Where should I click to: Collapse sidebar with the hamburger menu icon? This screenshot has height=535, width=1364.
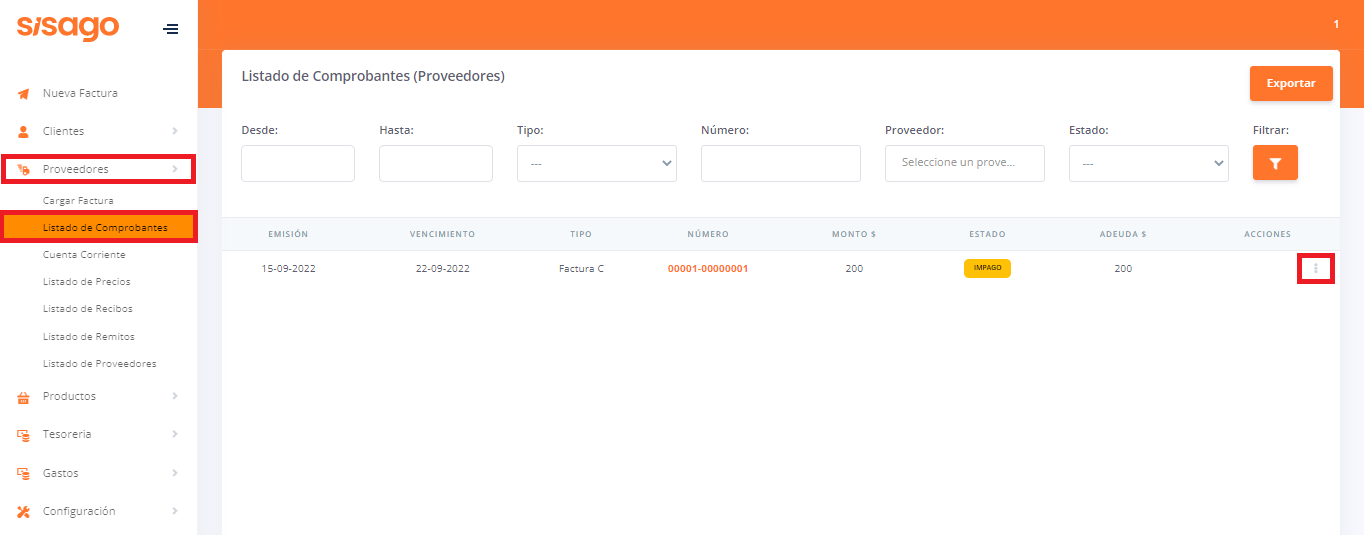[171, 29]
